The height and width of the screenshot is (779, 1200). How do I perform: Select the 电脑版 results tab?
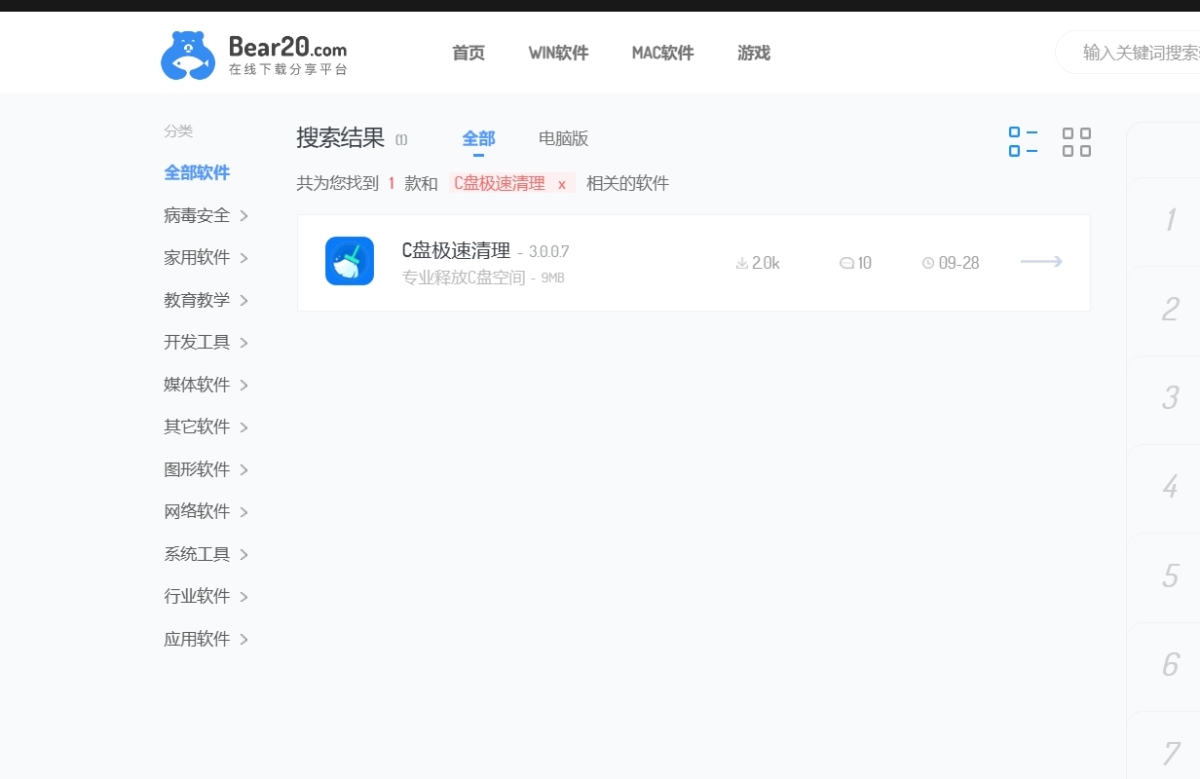[x=563, y=139]
